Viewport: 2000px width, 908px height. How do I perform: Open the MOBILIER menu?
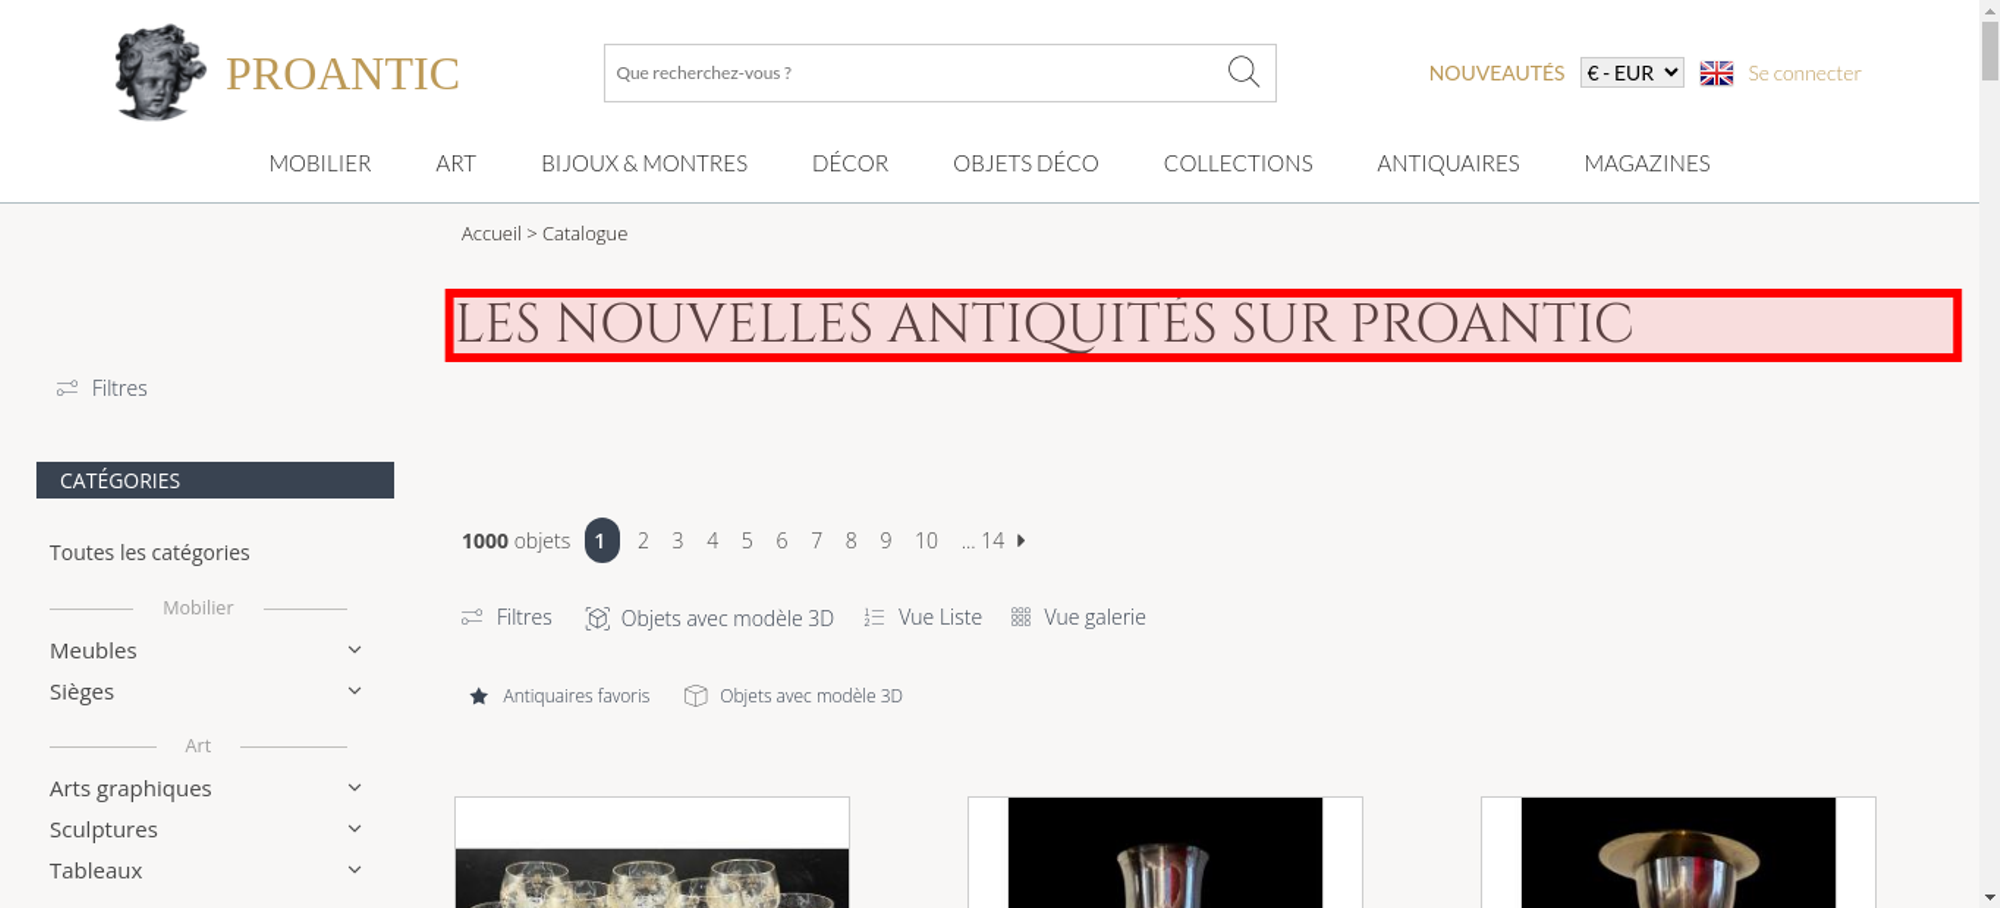pyautogui.click(x=320, y=163)
